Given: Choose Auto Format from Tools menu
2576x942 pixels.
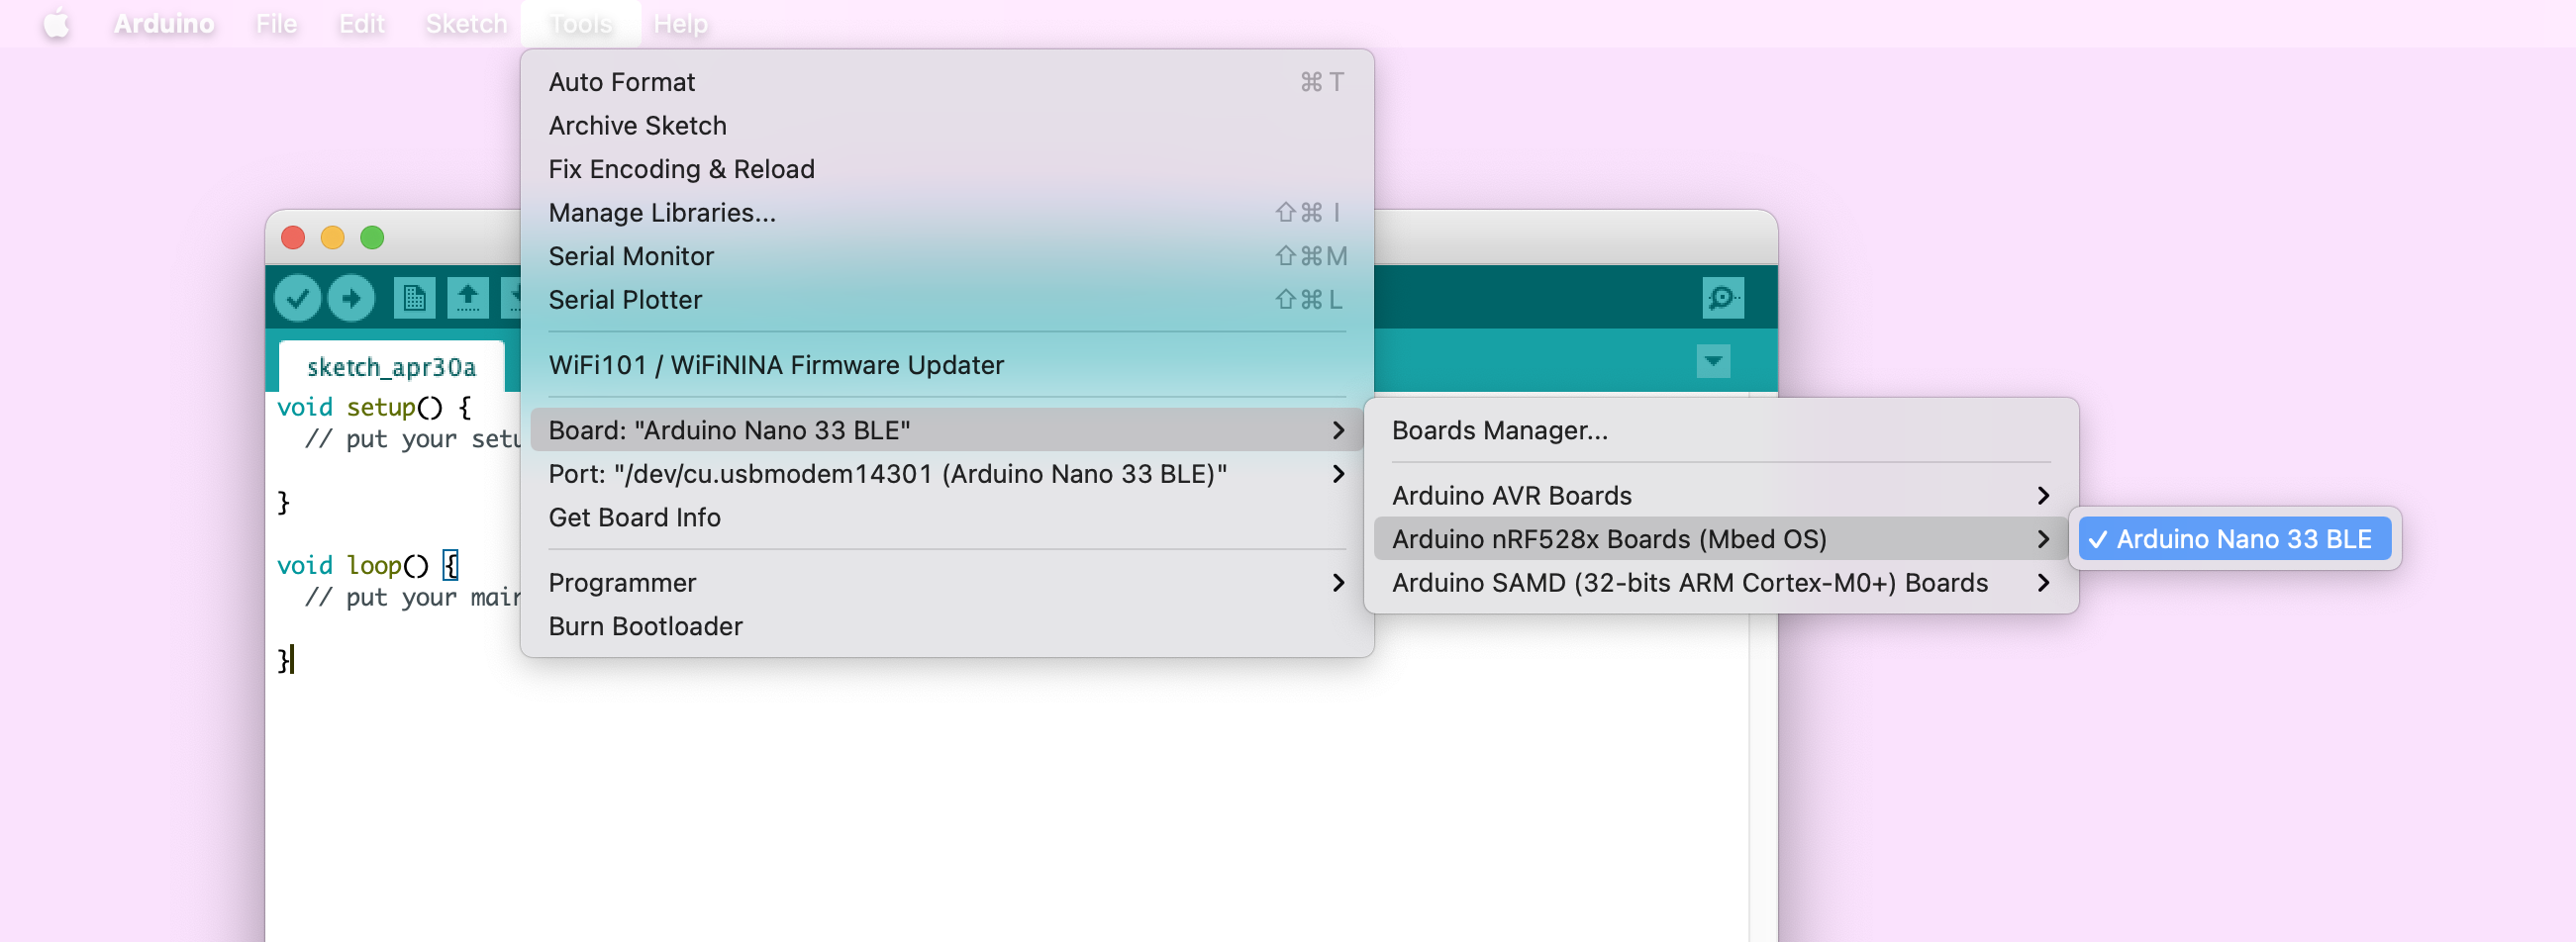Looking at the screenshot, I should 946,82.
